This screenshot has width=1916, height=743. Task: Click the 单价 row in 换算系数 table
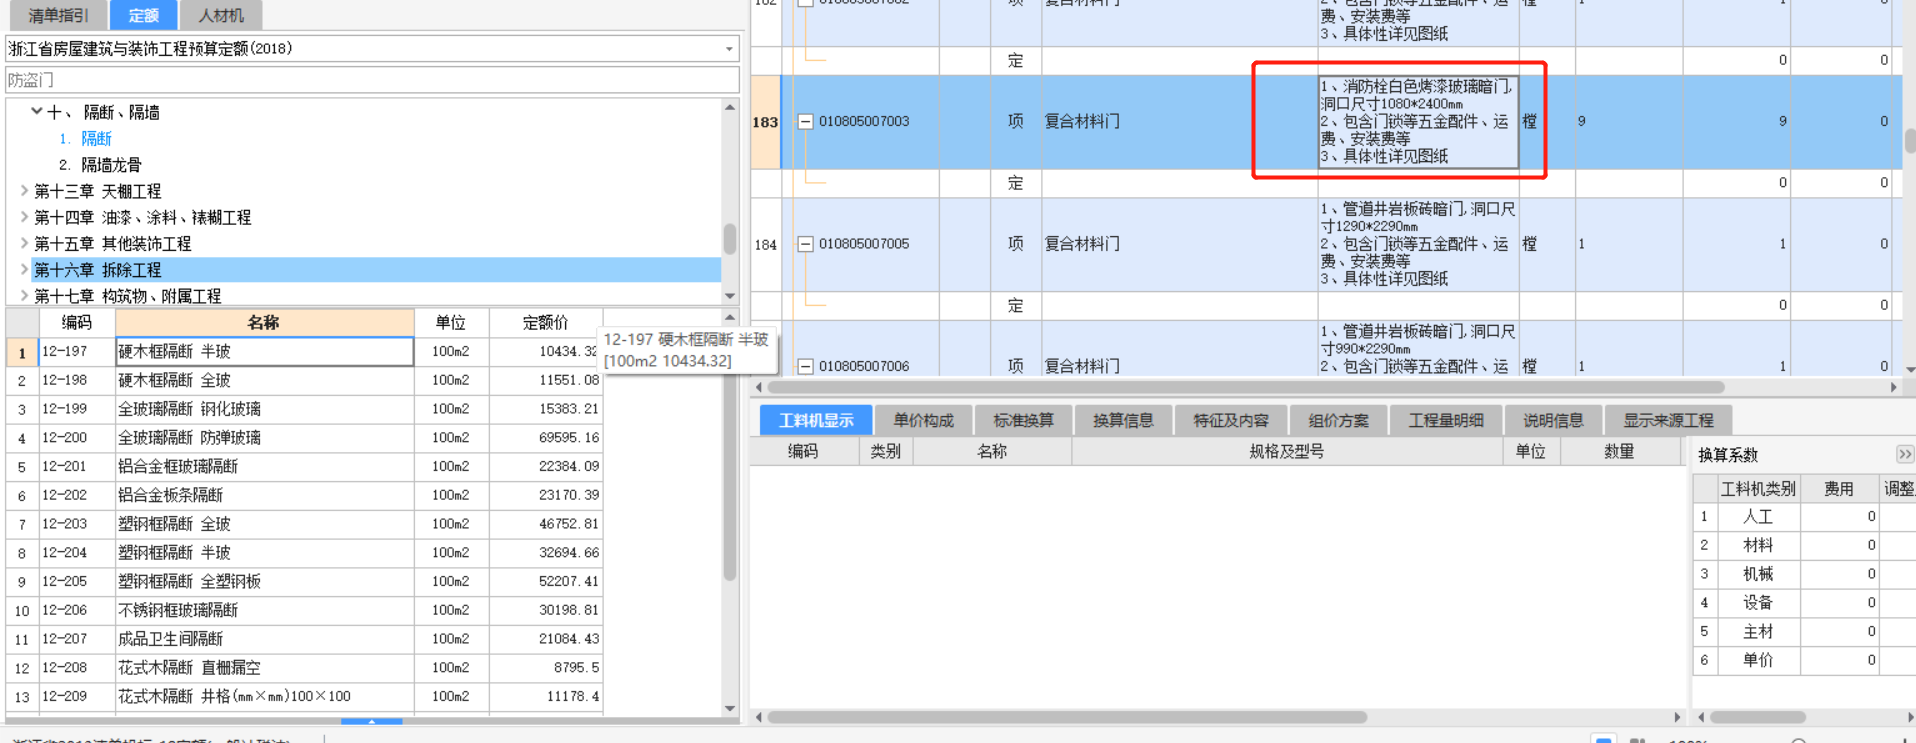1804,660
